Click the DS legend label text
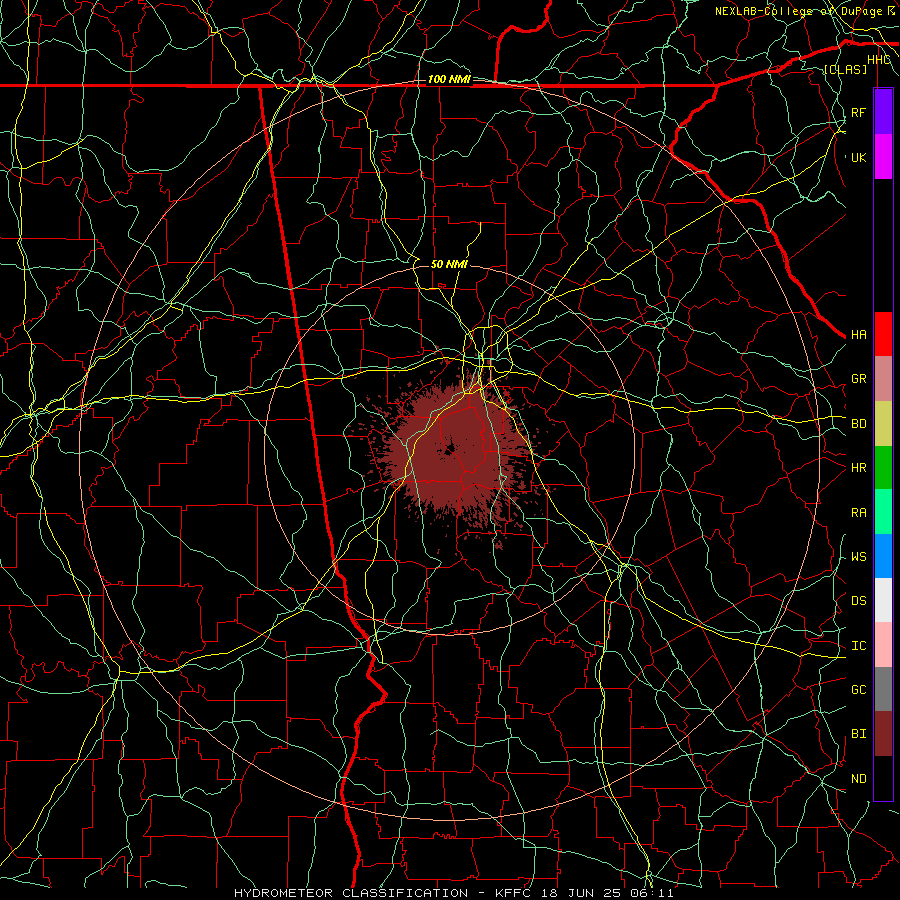 858,601
